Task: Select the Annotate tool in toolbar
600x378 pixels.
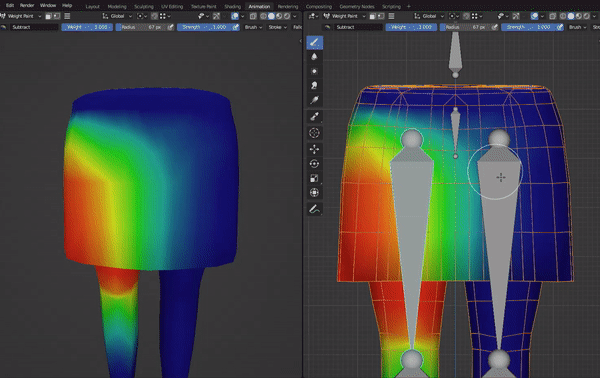Action: click(x=315, y=209)
